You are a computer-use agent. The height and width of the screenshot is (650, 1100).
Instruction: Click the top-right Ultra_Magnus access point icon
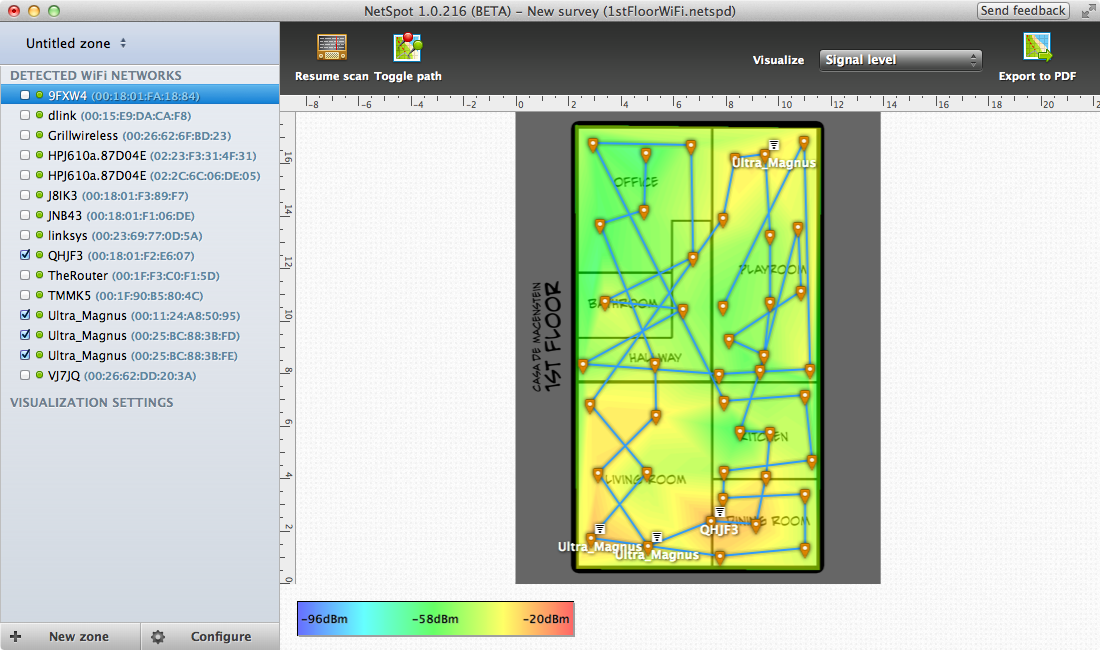click(x=774, y=146)
